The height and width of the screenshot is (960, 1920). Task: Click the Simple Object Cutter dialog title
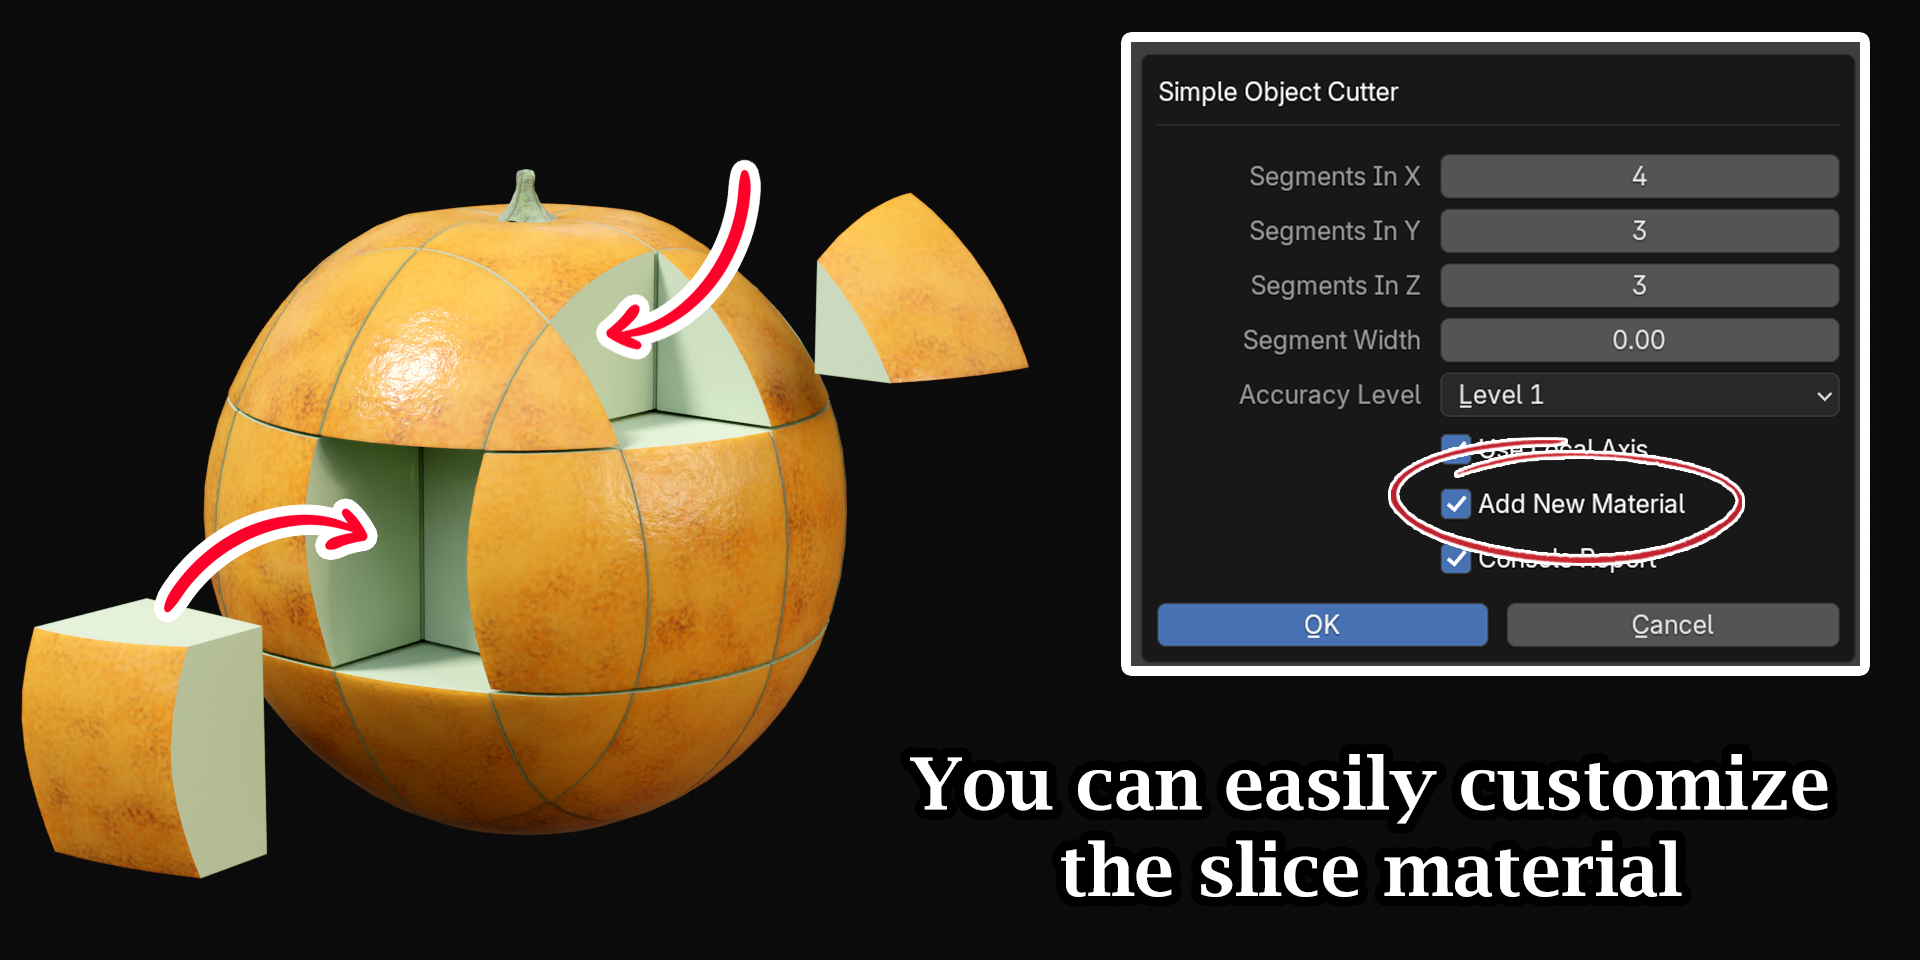click(1278, 92)
